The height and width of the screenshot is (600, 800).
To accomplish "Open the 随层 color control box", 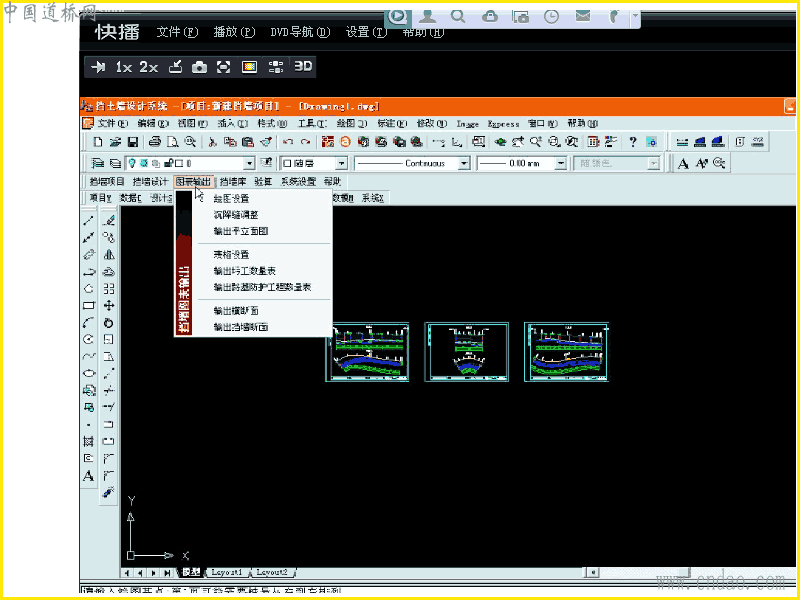I will (x=313, y=163).
